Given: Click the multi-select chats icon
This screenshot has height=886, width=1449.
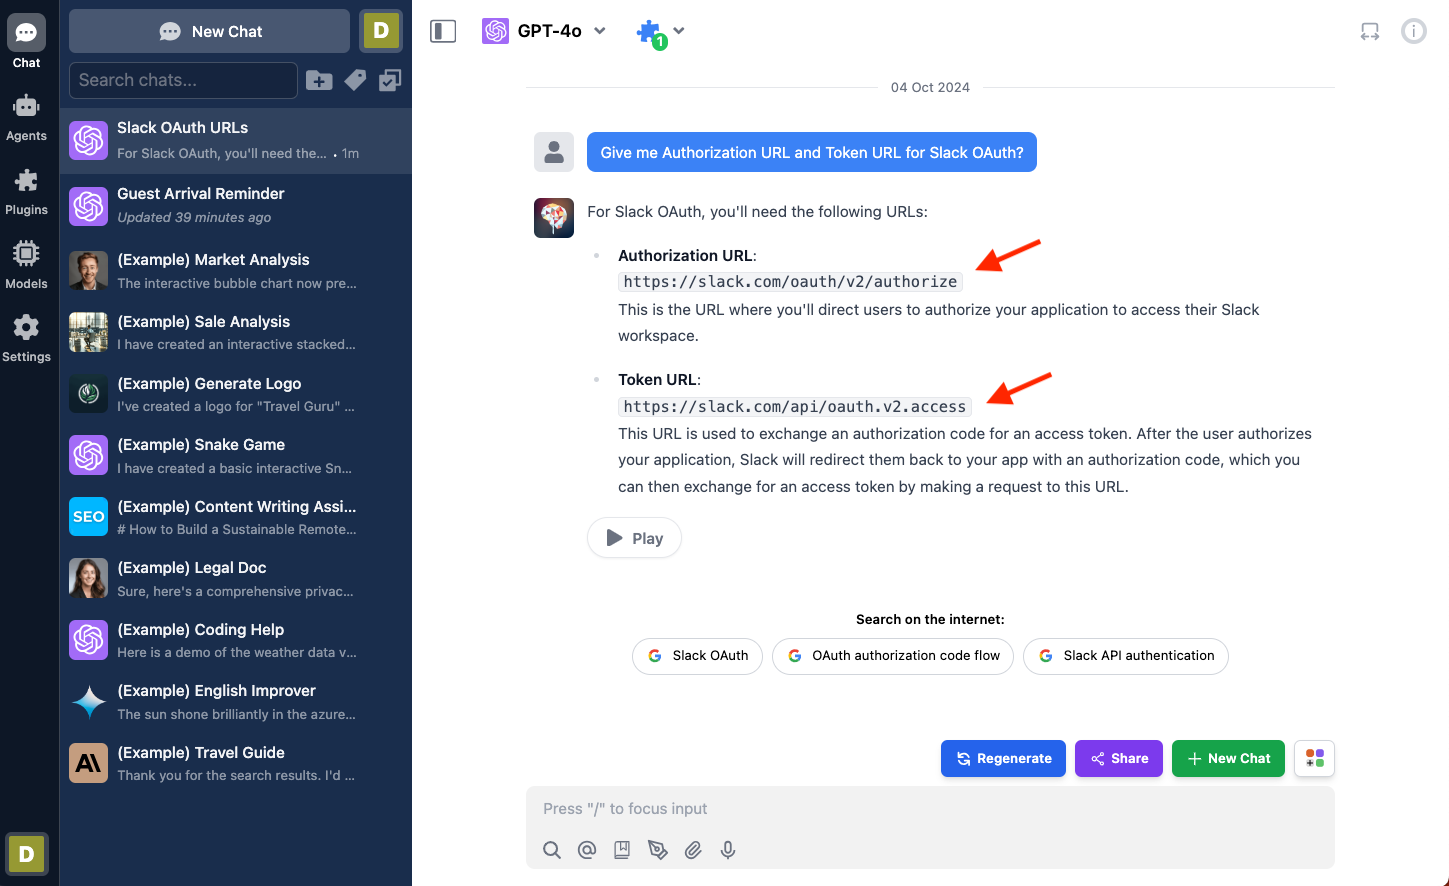Looking at the screenshot, I should coord(390,80).
